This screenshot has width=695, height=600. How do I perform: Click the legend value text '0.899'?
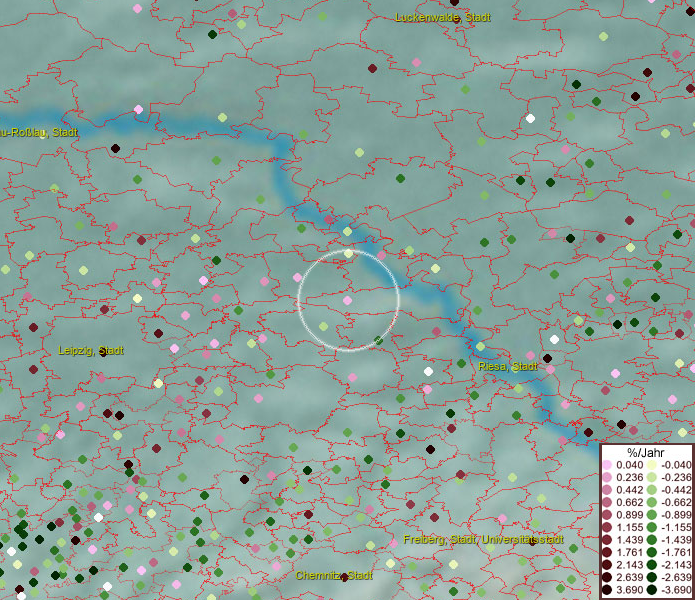629,515
